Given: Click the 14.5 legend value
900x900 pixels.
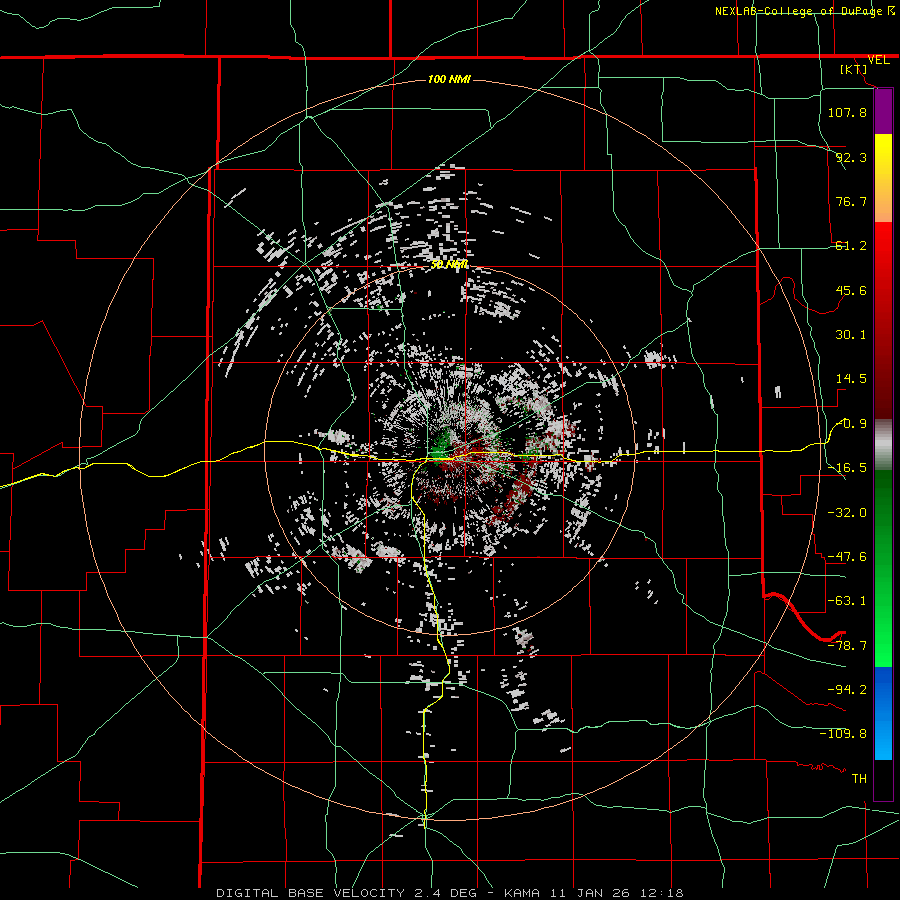Looking at the screenshot, I should [x=851, y=379].
